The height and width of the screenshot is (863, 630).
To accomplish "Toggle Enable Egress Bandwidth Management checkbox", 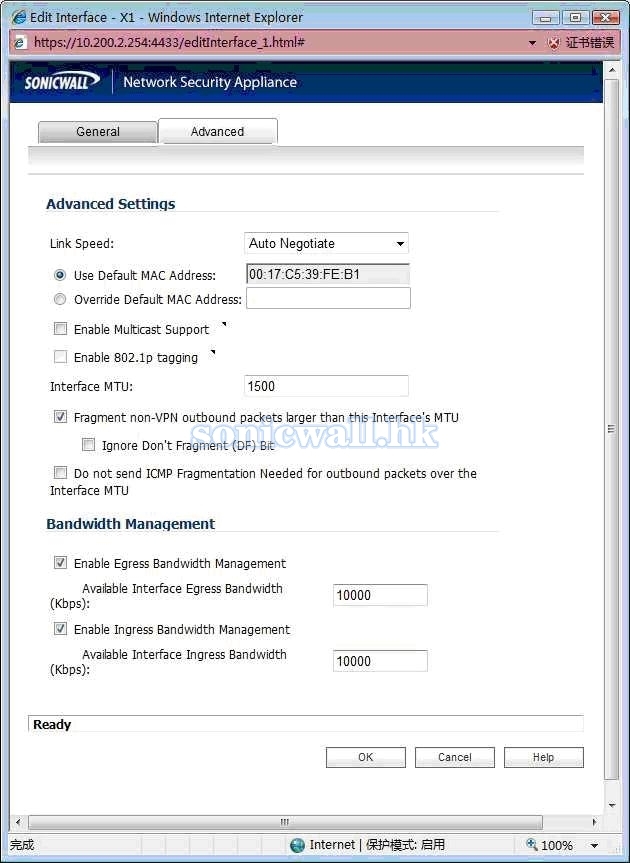I will pyautogui.click(x=60, y=562).
